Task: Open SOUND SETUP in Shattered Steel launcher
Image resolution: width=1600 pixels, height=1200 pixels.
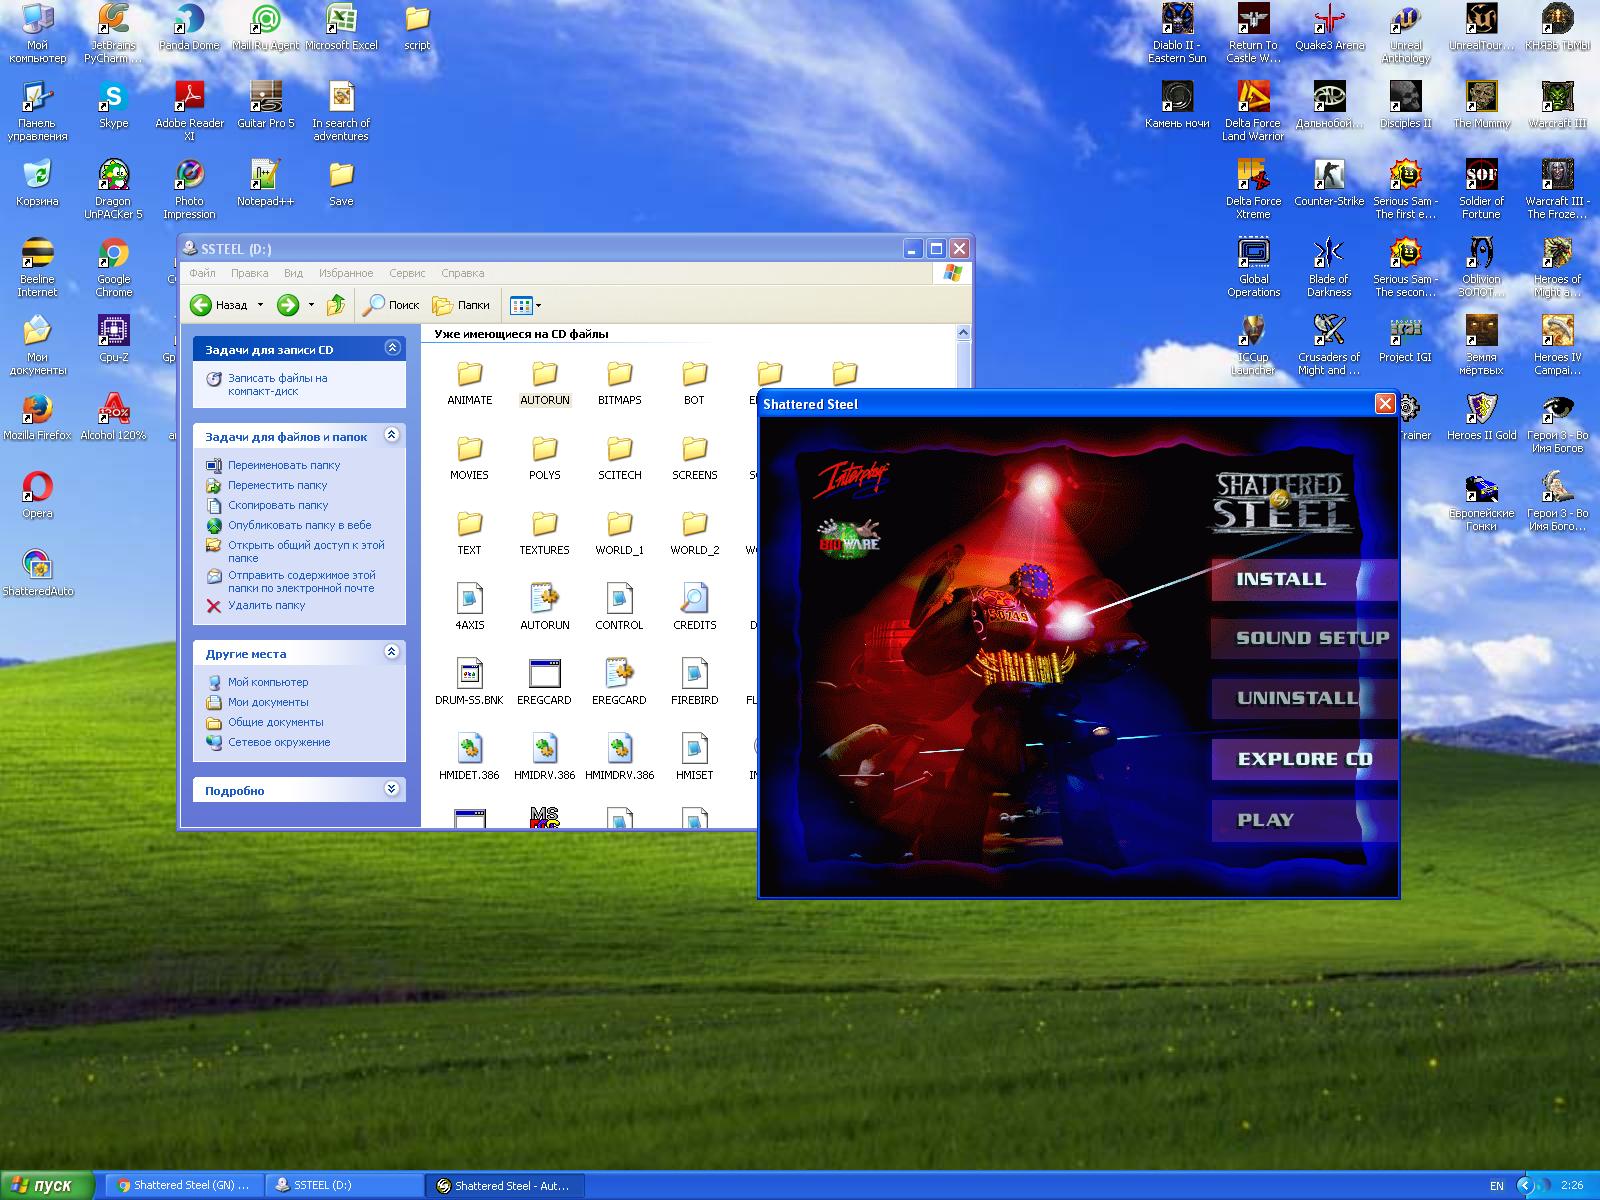Action: (1304, 638)
